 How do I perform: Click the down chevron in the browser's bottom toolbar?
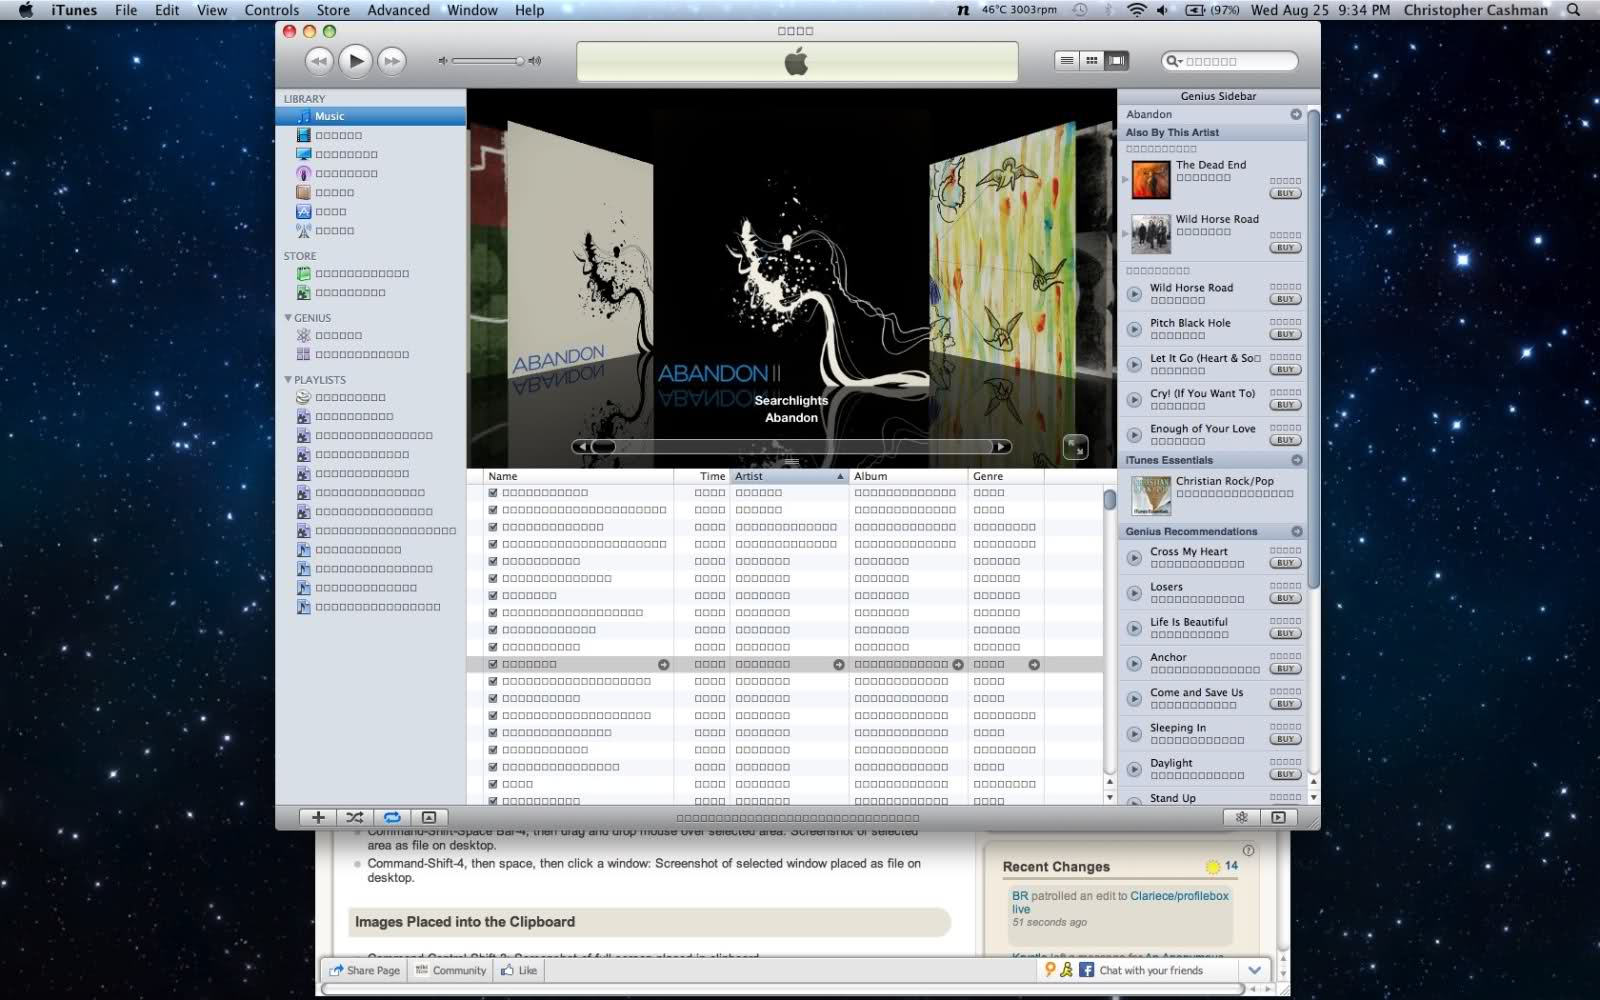click(x=1254, y=970)
